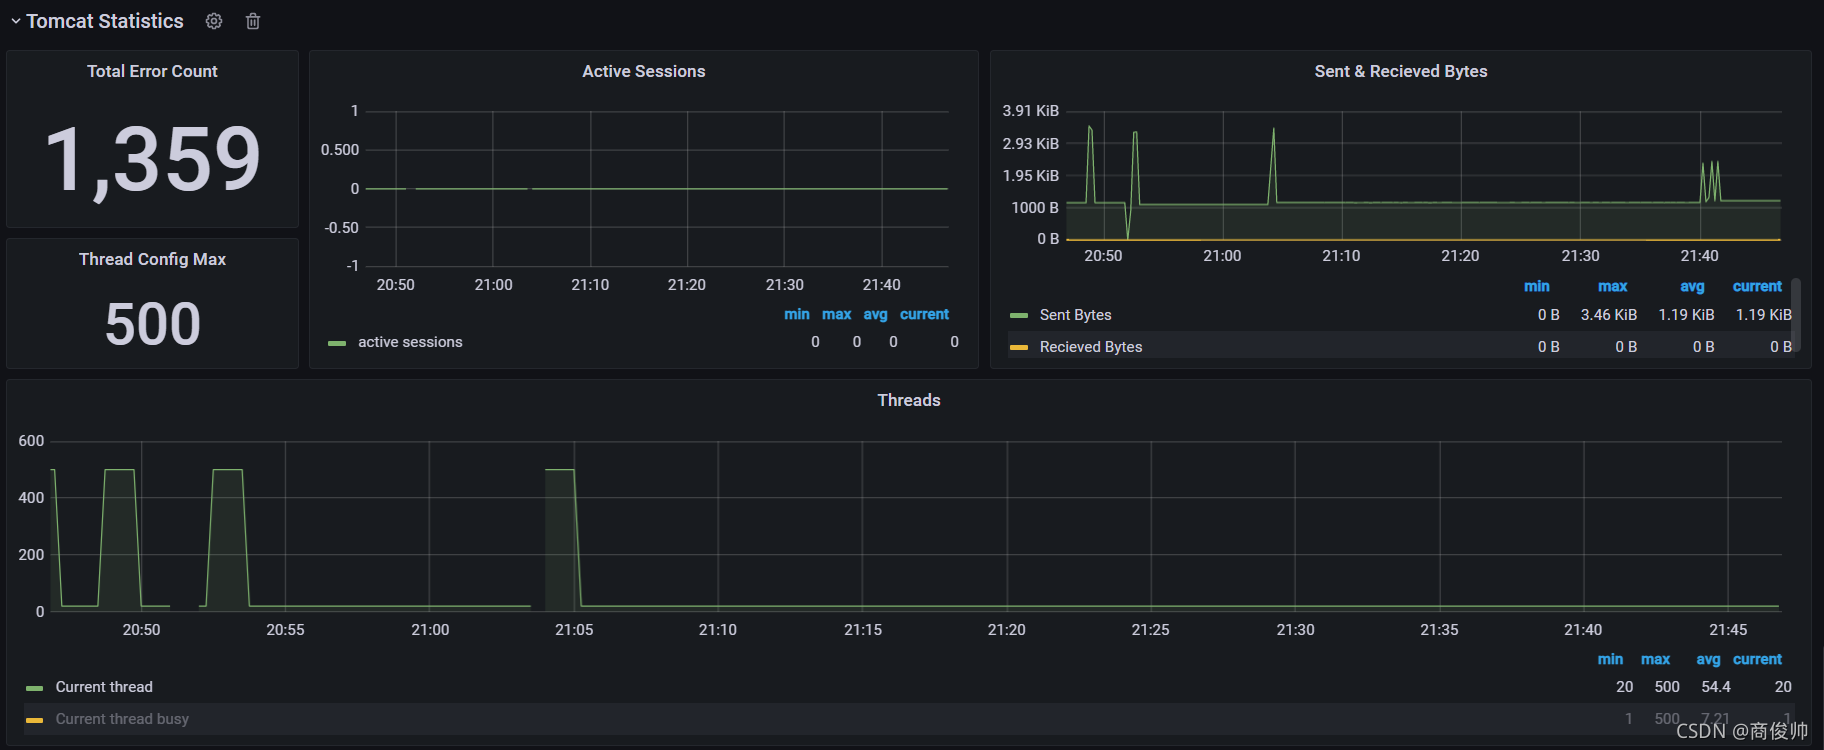
Task: Open the Active Sessions panel title menu
Action: (644, 71)
